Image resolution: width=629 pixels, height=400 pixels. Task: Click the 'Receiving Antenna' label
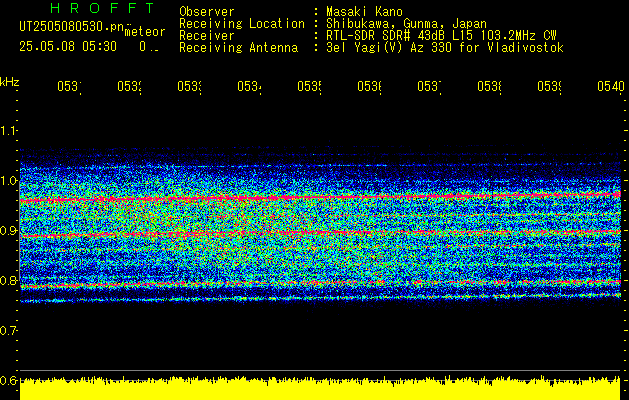coord(238,48)
